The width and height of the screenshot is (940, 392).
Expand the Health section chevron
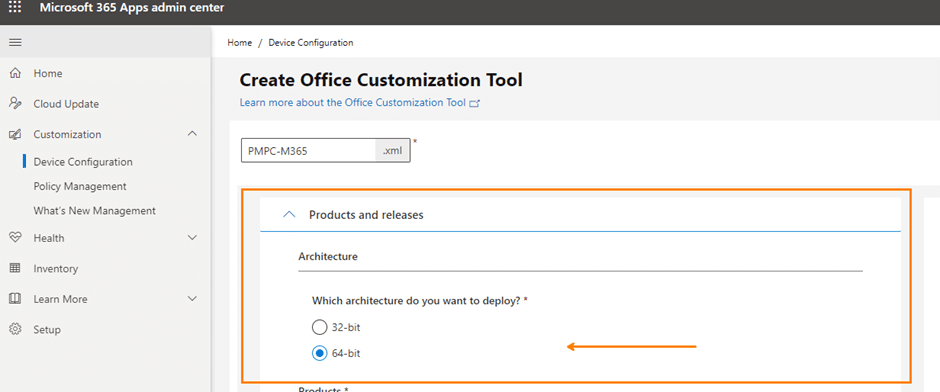point(192,238)
